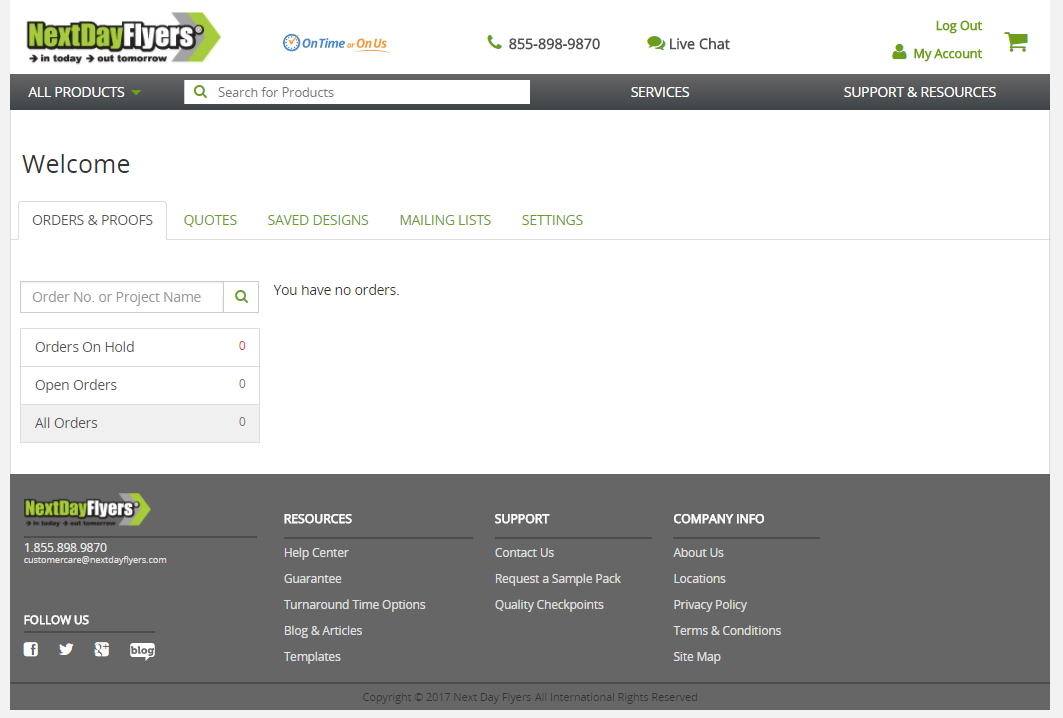Click the Order No. or Project Name field
Image resolution: width=1063 pixels, height=718 pixels.
click(122, 297)
